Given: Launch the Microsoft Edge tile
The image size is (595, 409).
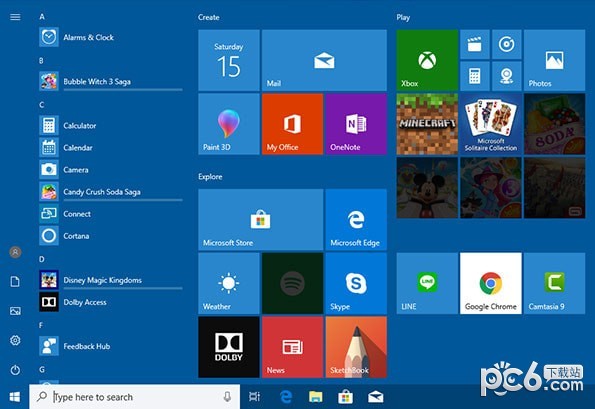Looking at the screenshot, I should click(x=356, y=220).
